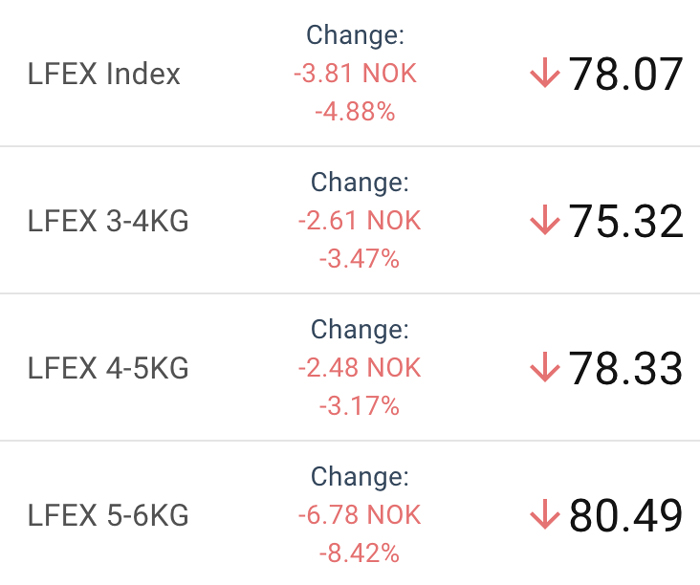The height and width of the screenshot is (585, 700).
Task: Click the -2.48 NOK change figure
Action: (360, 368)
